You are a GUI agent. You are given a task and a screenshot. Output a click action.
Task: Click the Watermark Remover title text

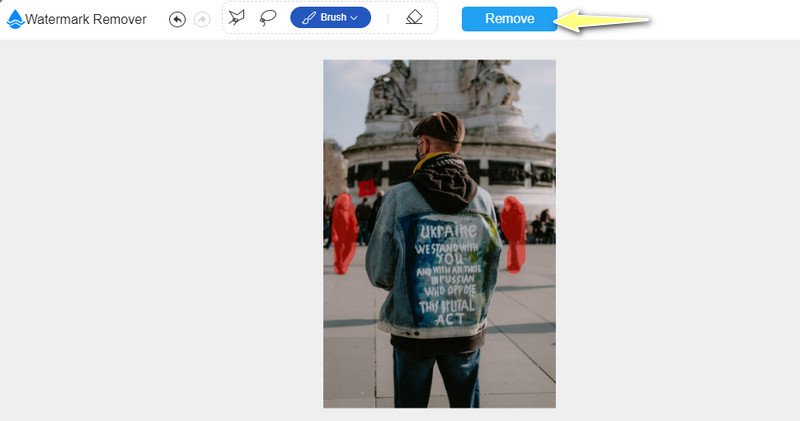click(86, 19)
